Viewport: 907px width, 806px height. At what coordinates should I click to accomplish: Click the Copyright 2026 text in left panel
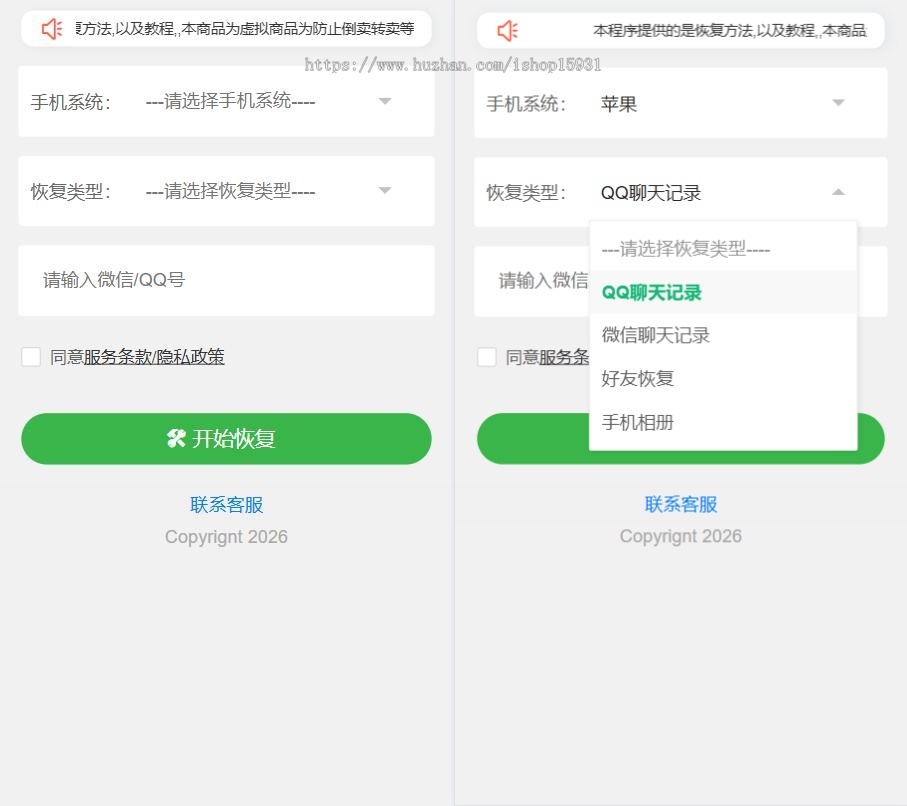[226, 537]
